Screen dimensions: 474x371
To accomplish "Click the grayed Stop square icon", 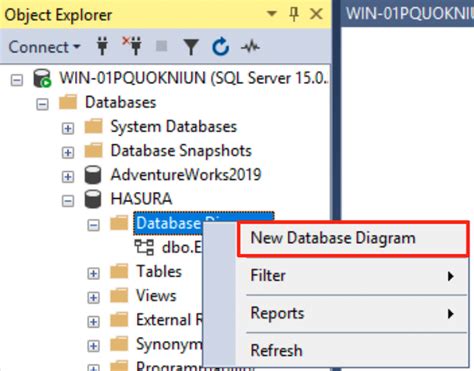I will [x=162, y=46].
